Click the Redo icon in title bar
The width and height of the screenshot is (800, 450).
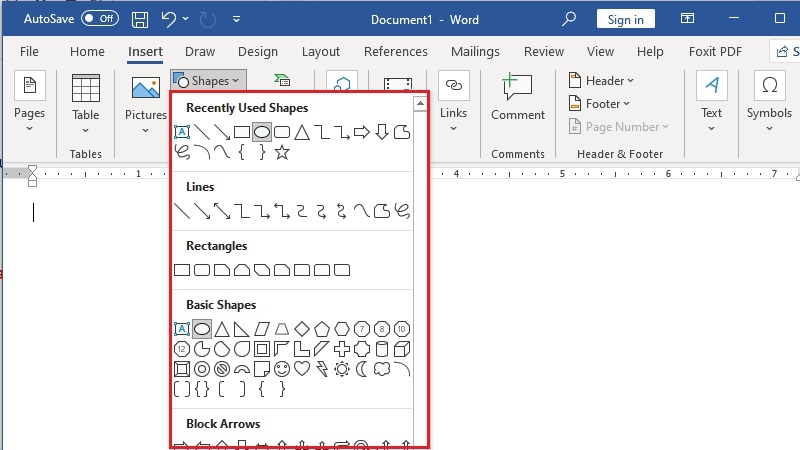(x=208, y=19)
